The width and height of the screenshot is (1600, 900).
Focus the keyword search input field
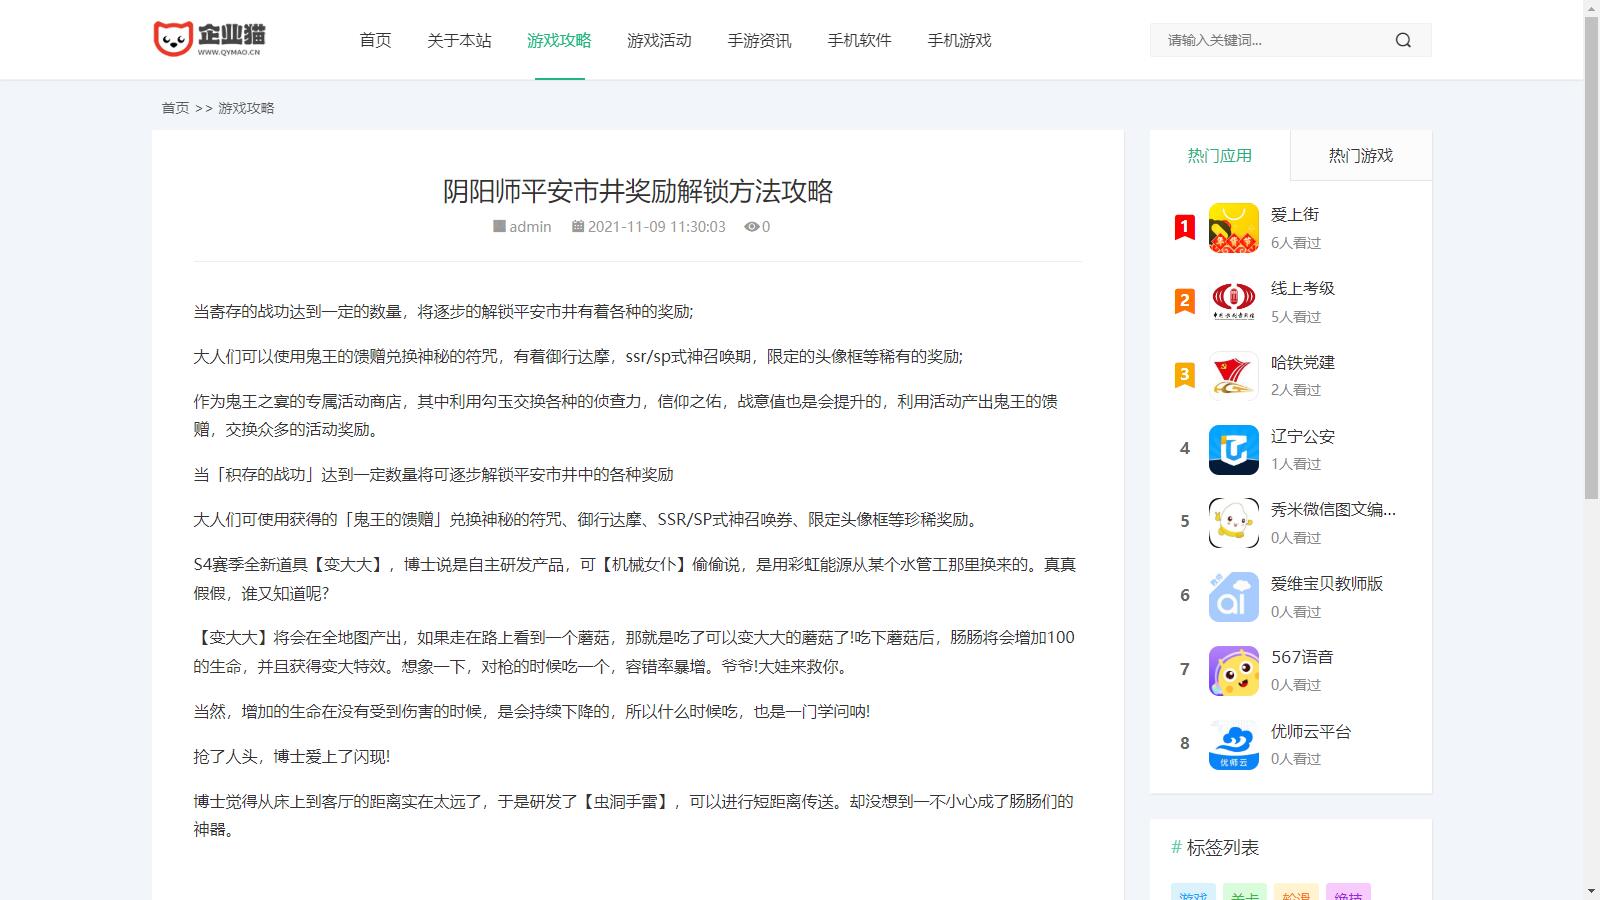[x=1270, y=40]
